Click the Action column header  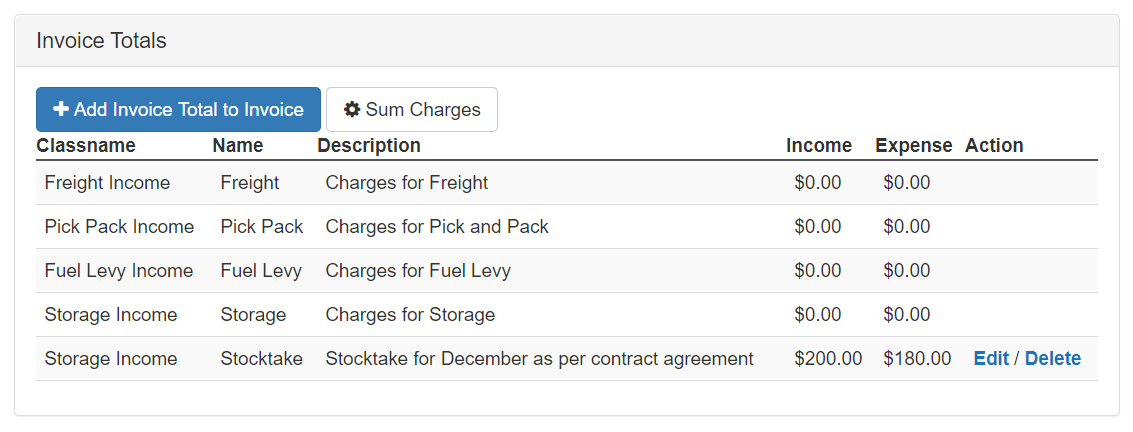[x=994, y=146]
